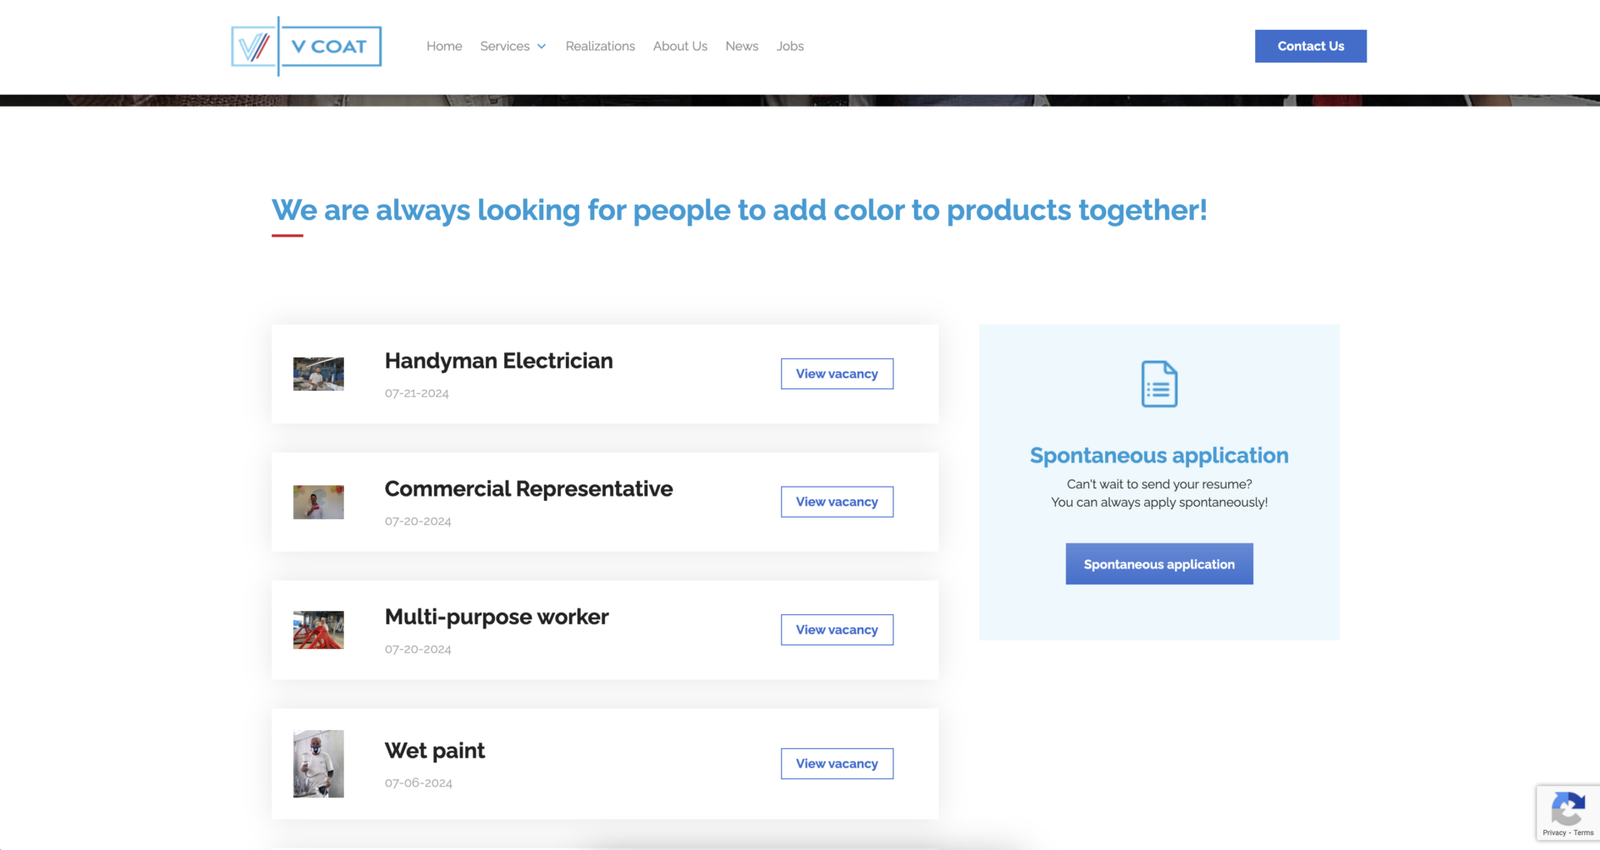Click the reCAPTCHA Privacy link
Image resolution: width=1600 pixels, height=850 pixels.
pyautogui.click(x=1554, y=833)
